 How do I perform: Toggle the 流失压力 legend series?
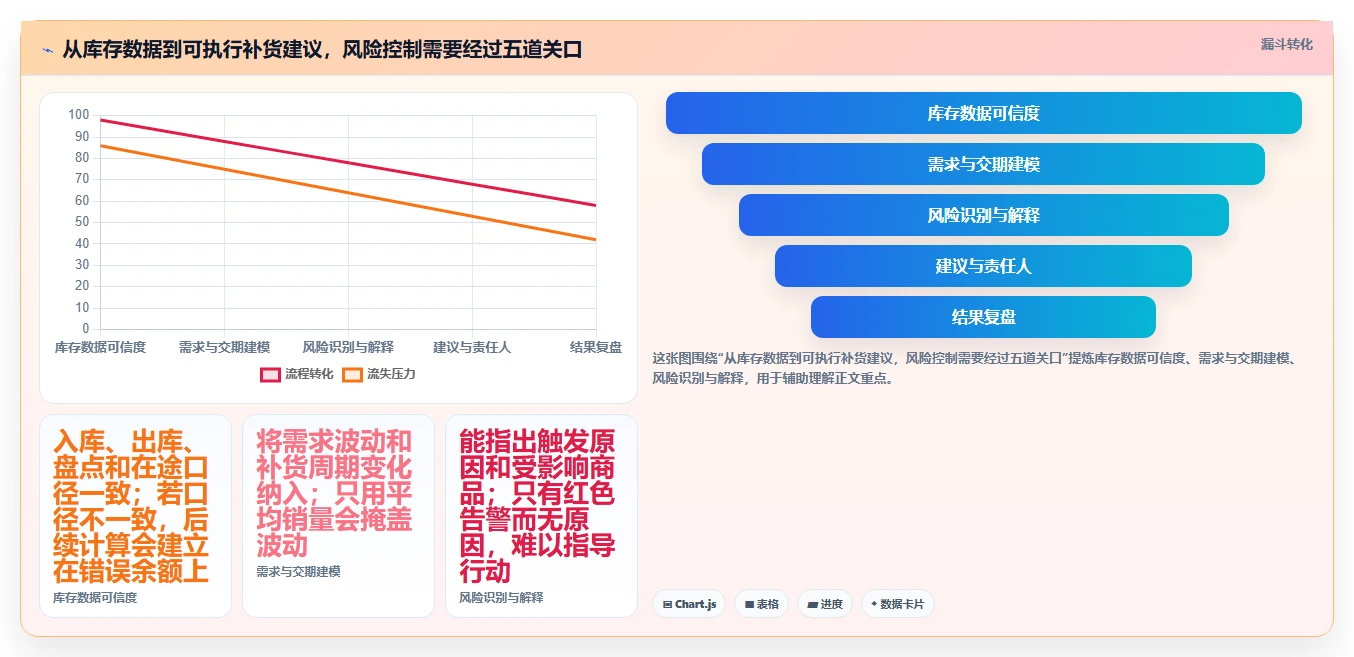(378, 374)
